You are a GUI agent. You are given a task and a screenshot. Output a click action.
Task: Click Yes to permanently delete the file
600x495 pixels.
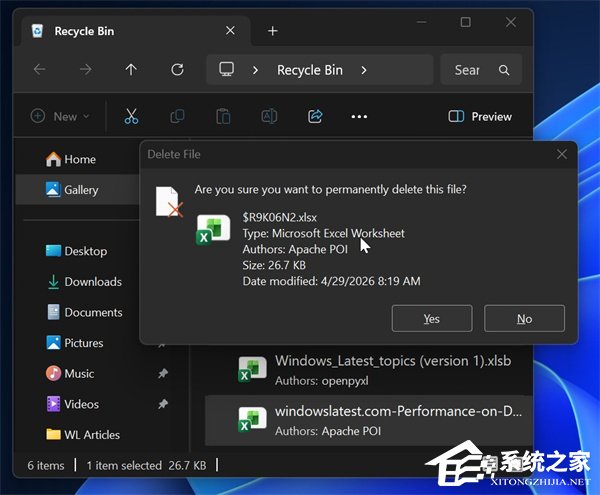(432, 318)
